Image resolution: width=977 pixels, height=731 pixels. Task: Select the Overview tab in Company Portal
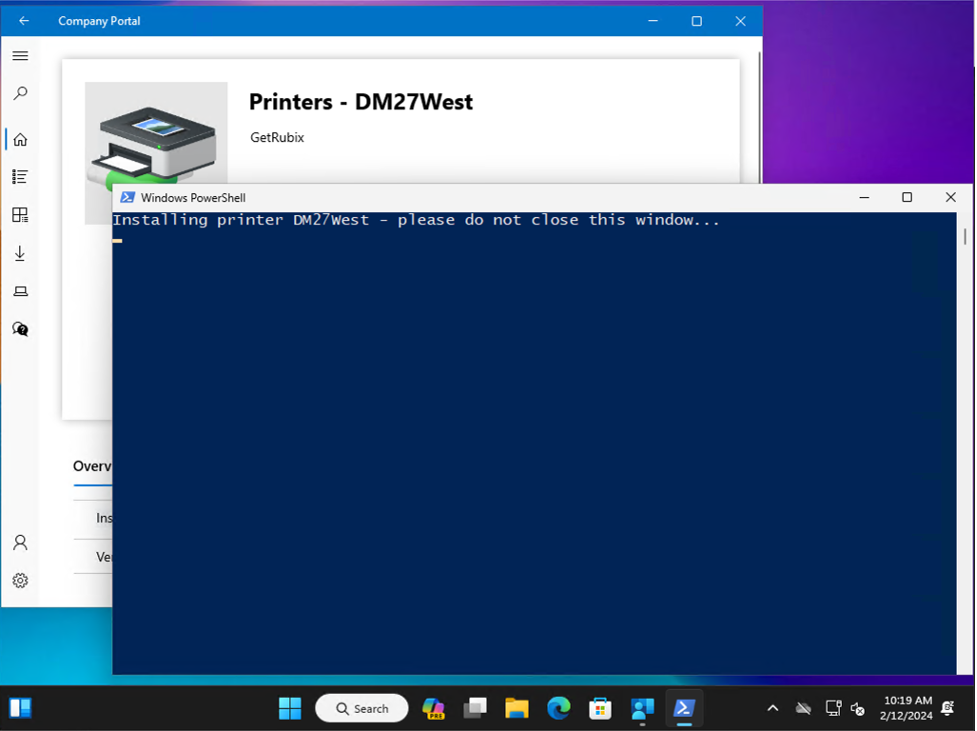point(92,466)
